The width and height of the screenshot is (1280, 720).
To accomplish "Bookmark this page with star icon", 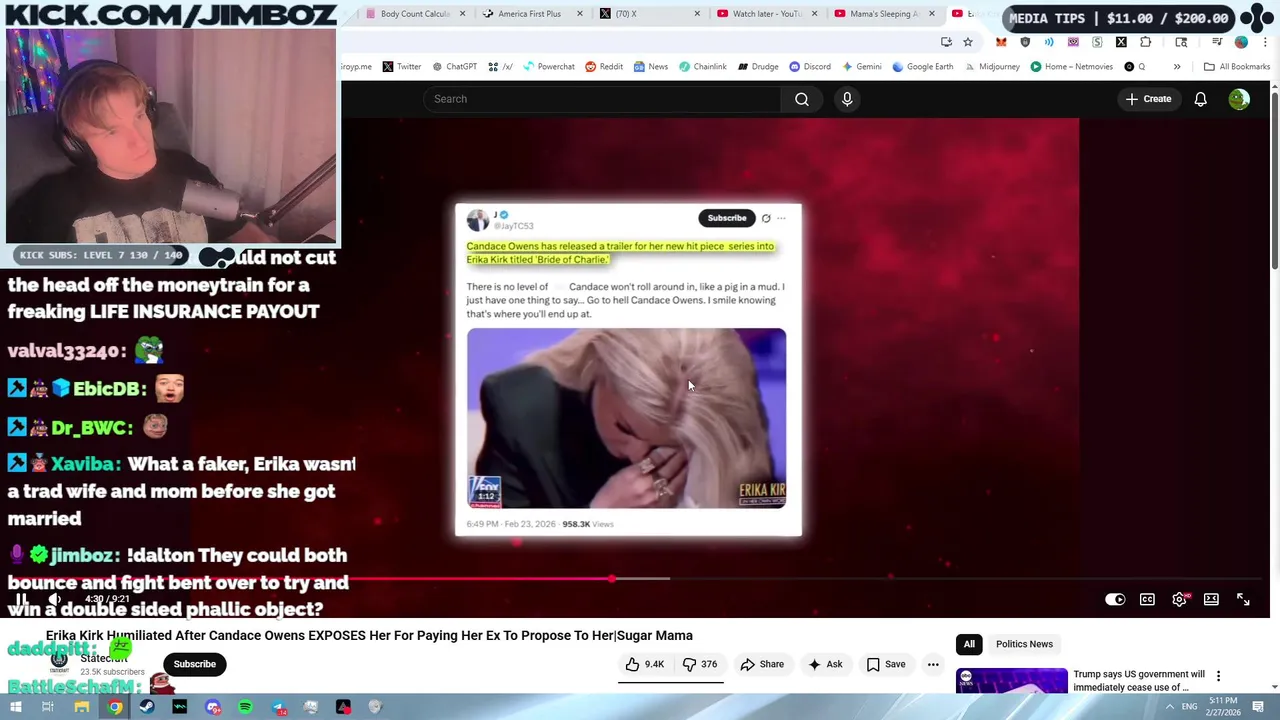I will (968, 42).
